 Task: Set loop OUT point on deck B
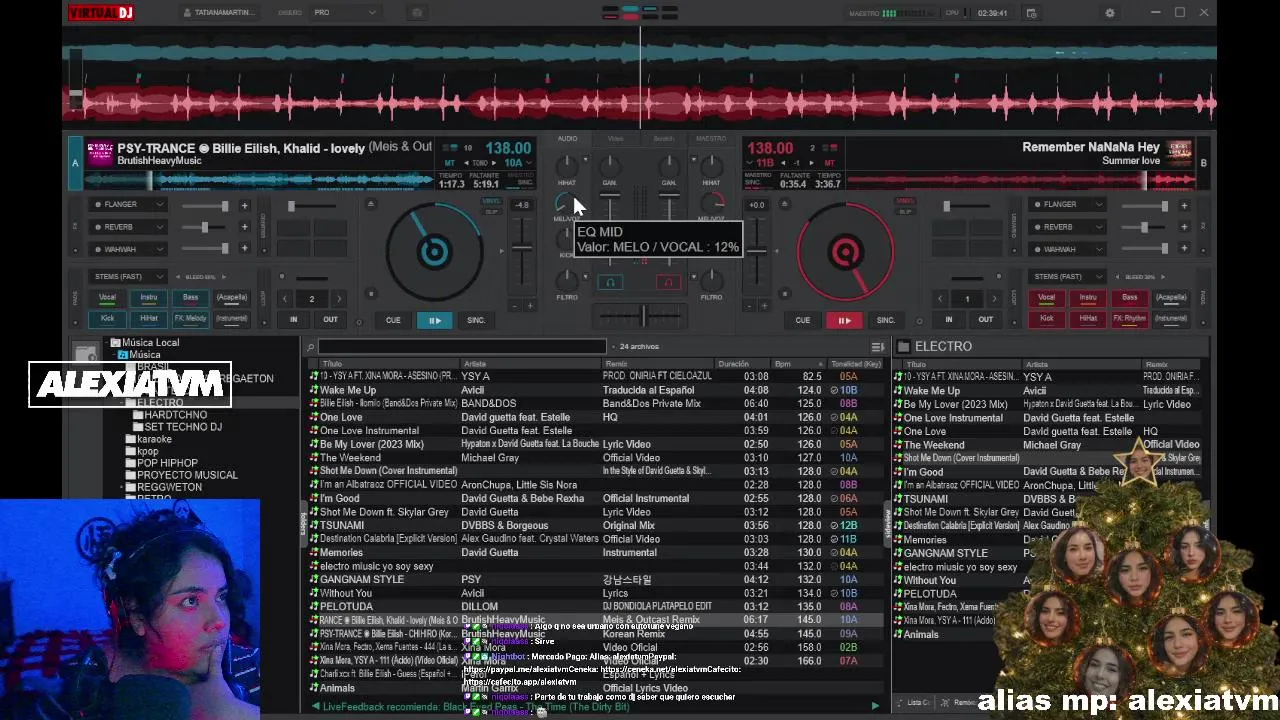pos(985,319)
